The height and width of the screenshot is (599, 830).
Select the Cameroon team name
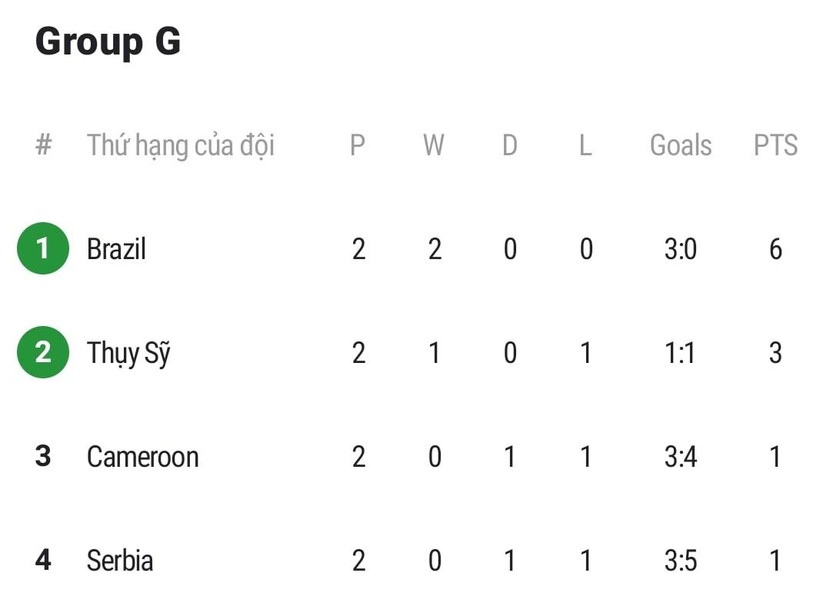(142, 457)
